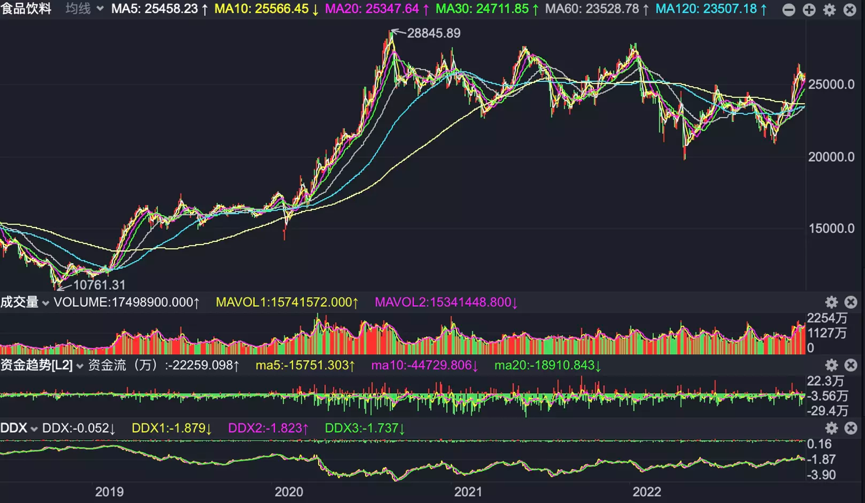The image size is (865, 503).
Task: Remove the 成交量 volume panel
Action: coord(851,302)
